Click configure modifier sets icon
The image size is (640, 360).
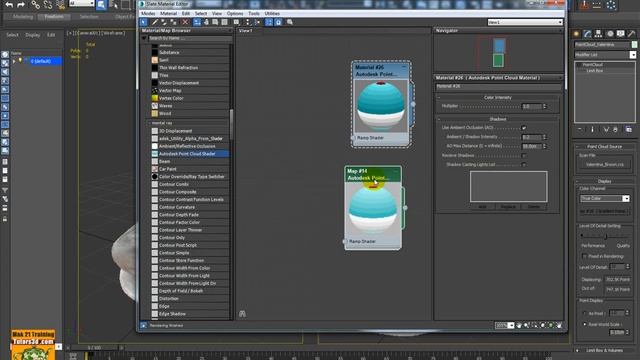point(629,129)
